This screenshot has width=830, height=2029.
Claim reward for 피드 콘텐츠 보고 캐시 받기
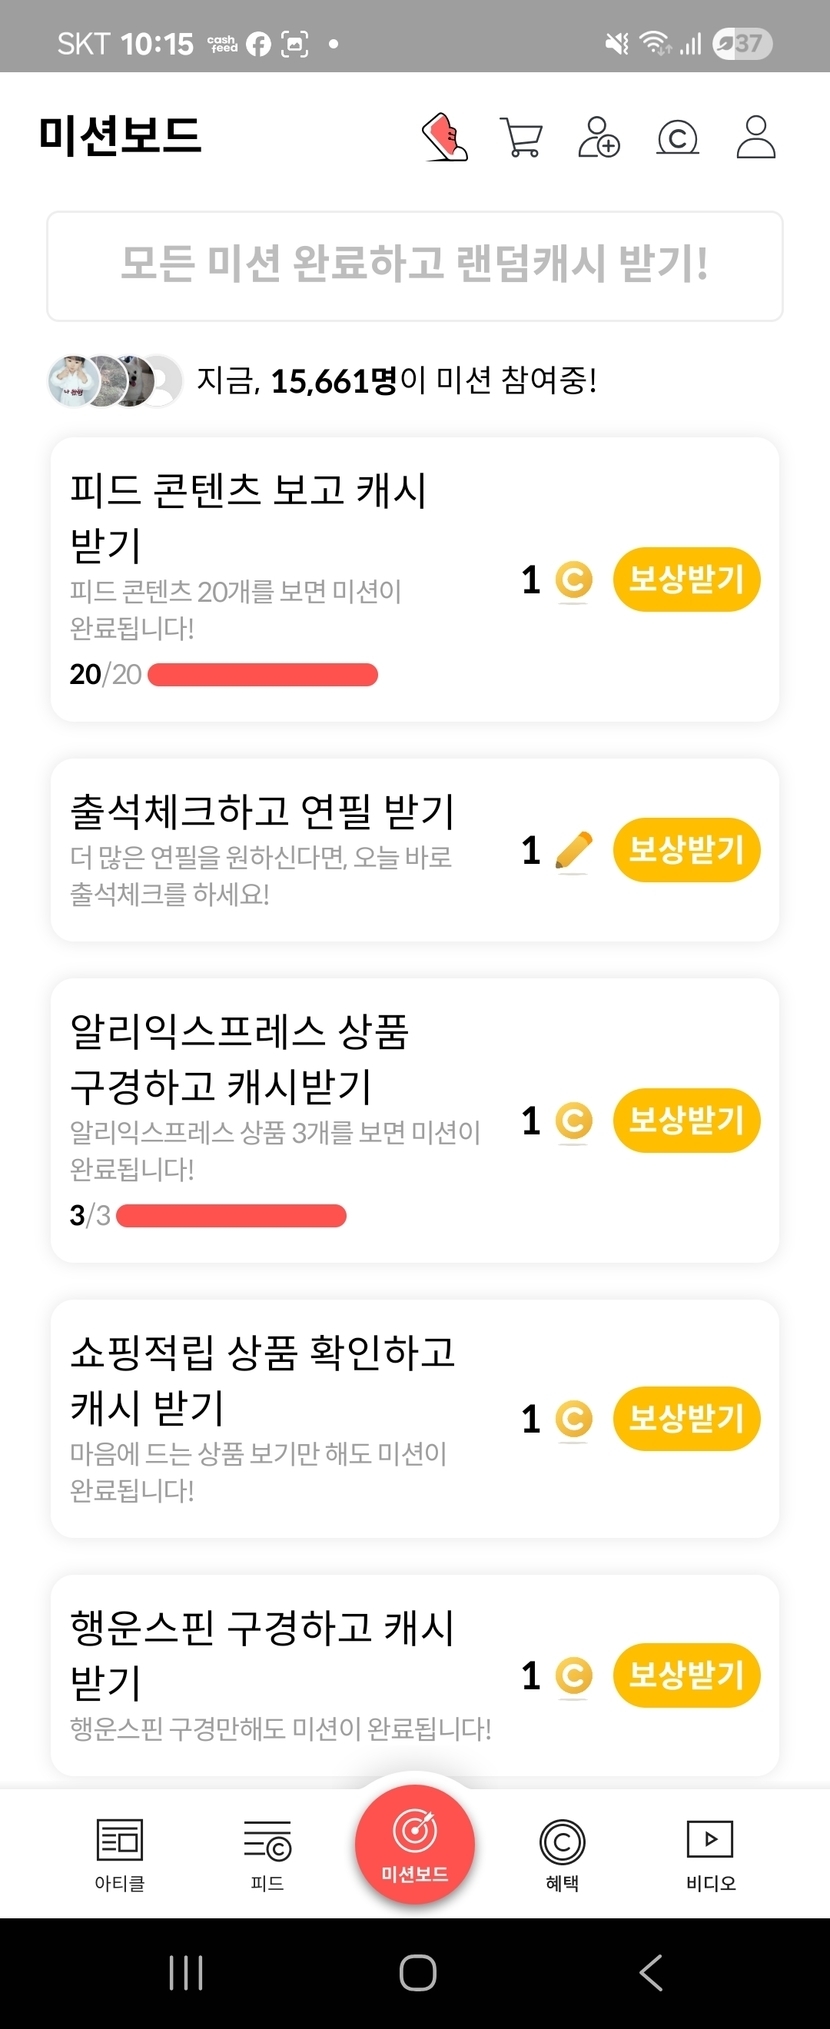(x=686, y=579)
